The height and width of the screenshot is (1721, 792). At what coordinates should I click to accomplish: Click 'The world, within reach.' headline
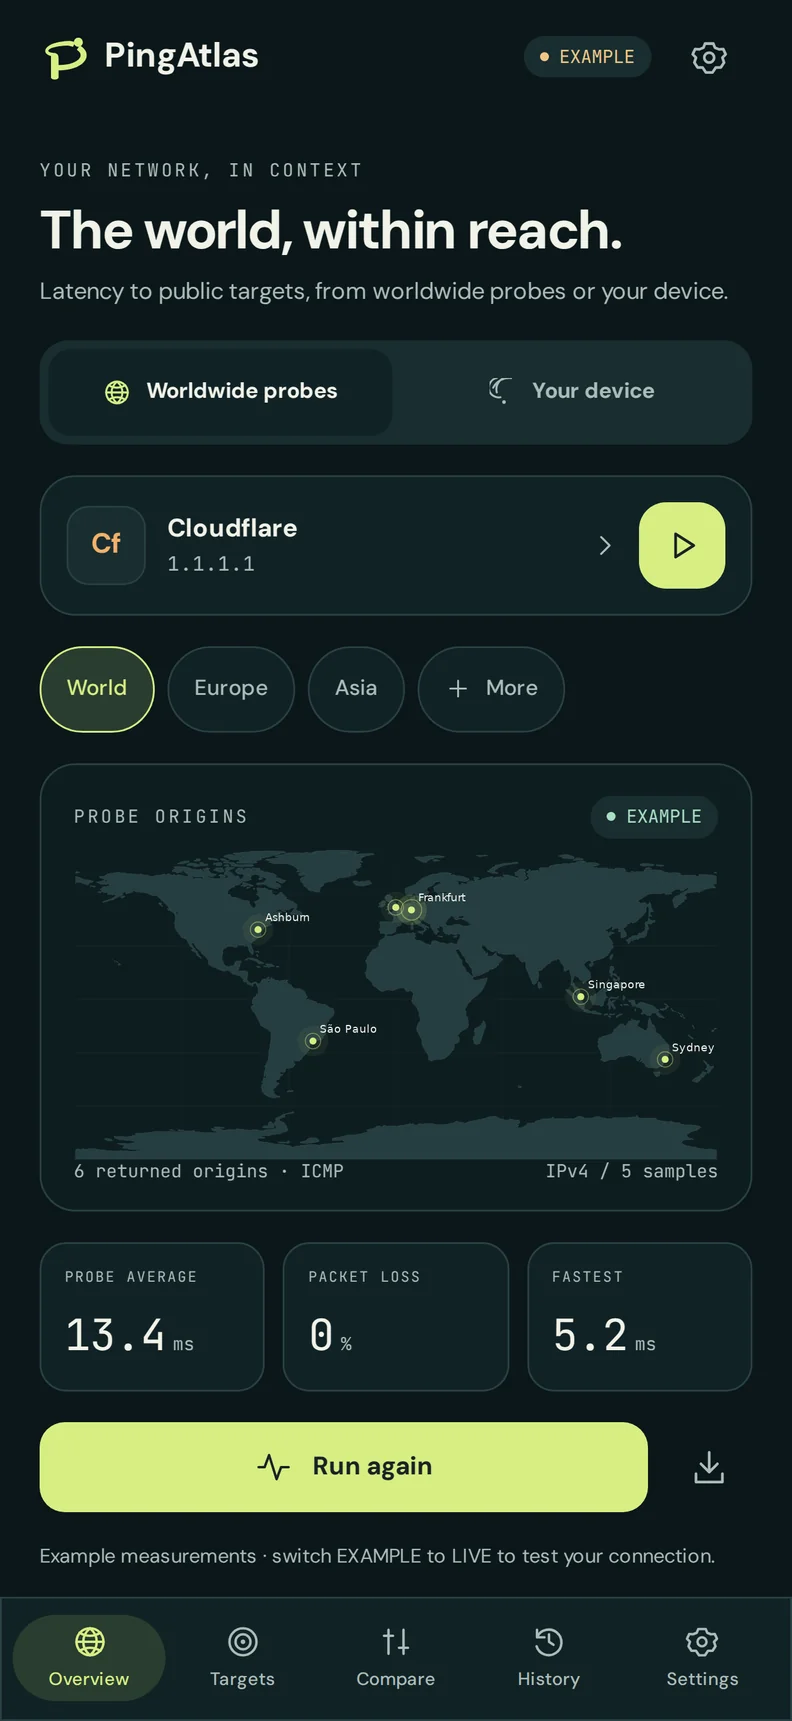click(331, 230)
